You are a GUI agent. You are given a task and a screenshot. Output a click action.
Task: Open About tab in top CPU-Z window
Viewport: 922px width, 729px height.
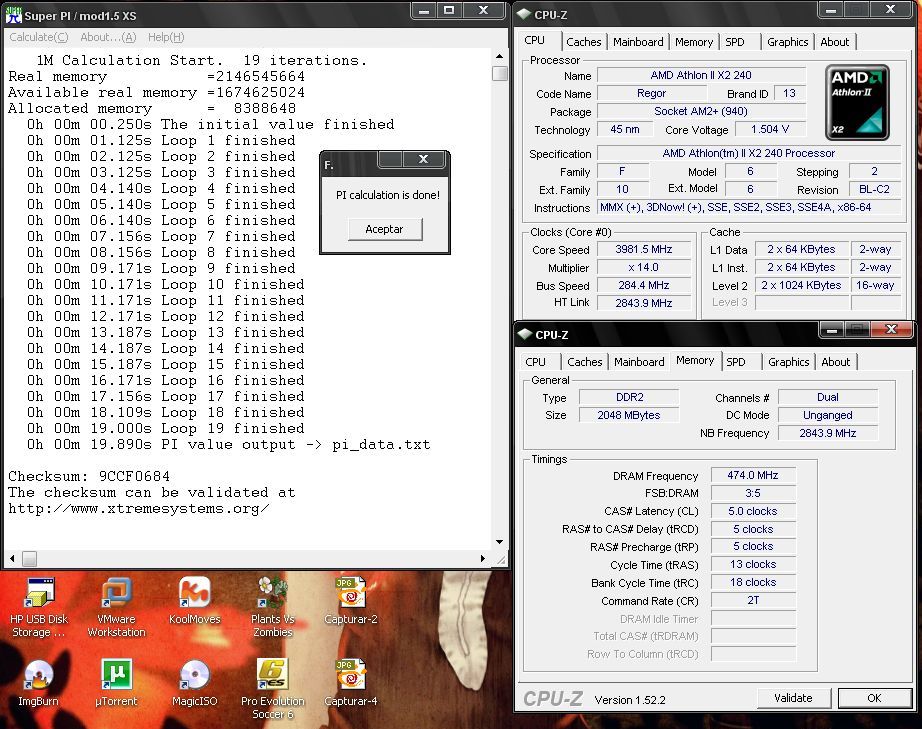pos(834,42)
